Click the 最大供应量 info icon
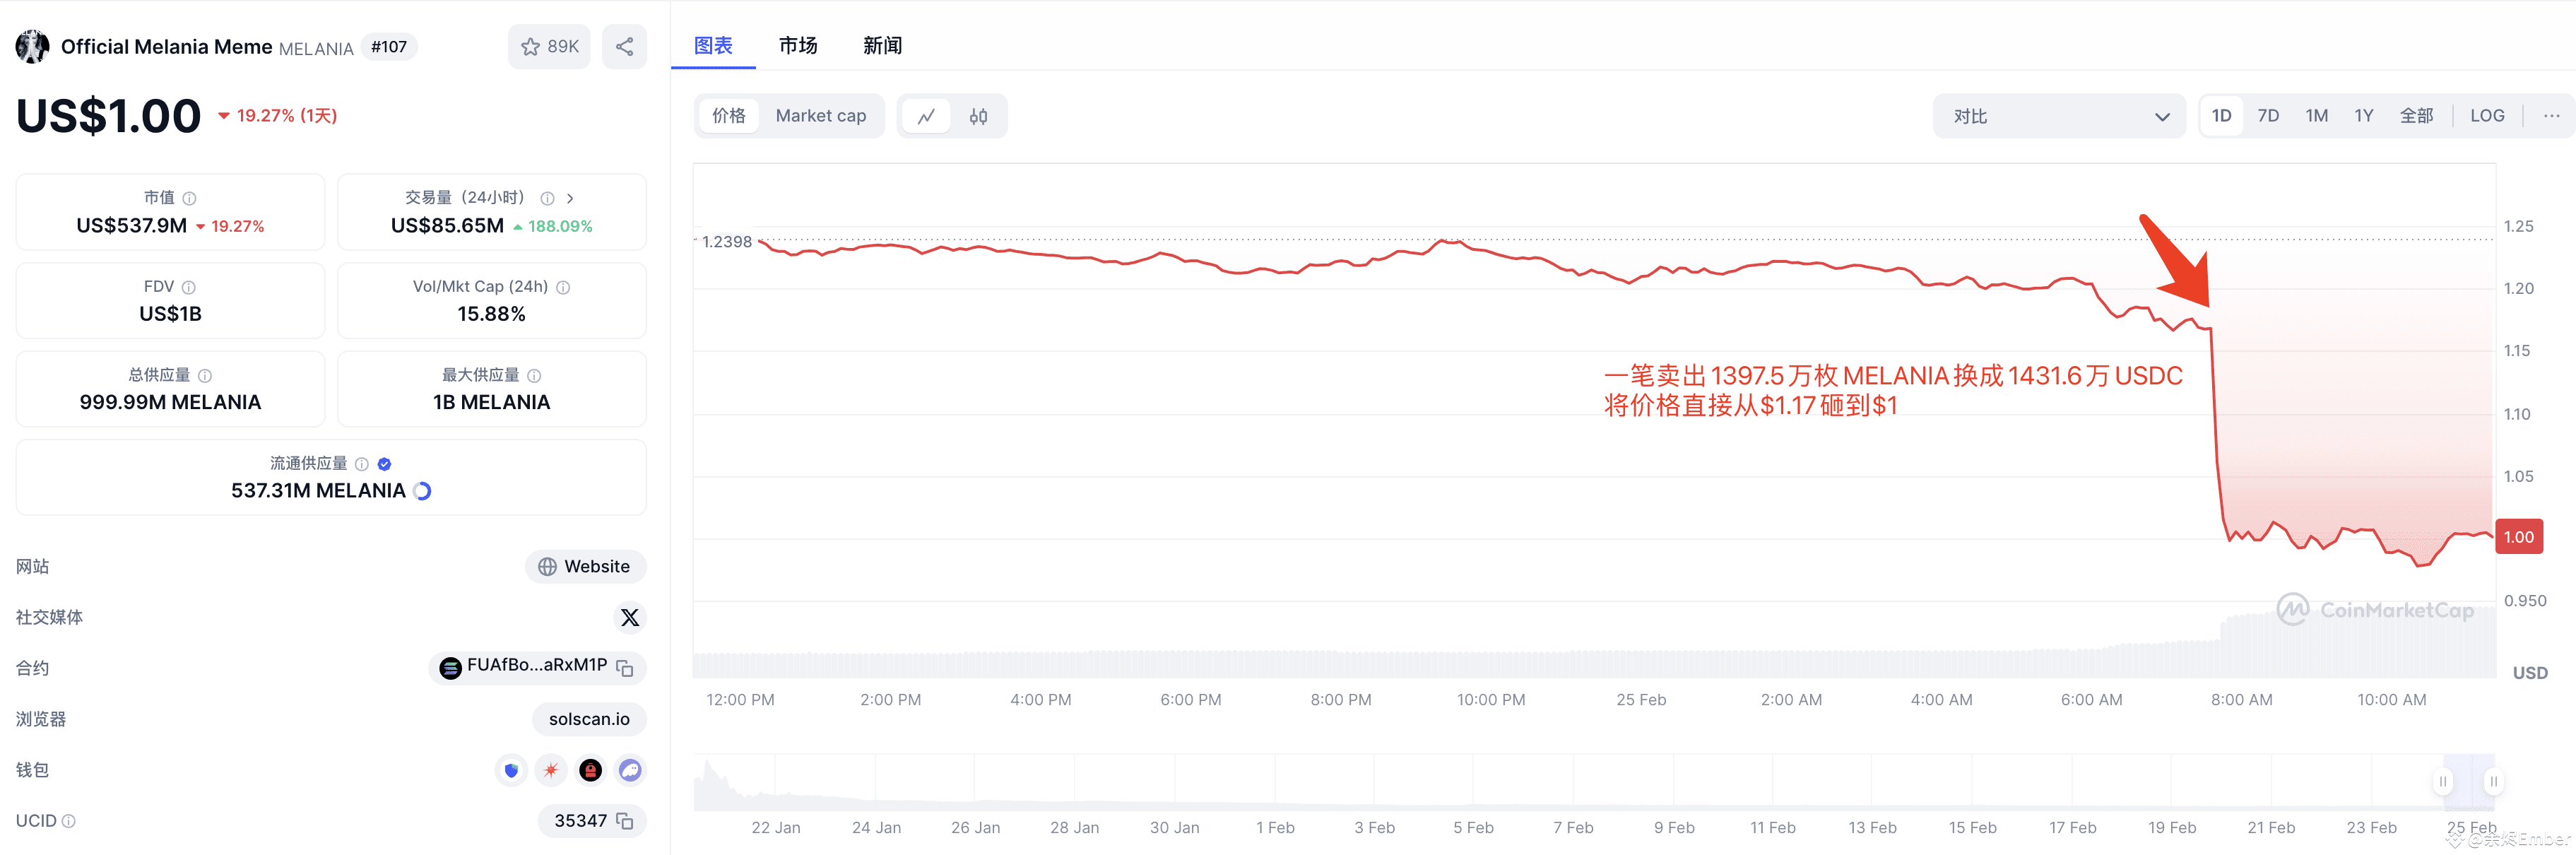Viewport: 2576px width, 855px height. tap(534, 376)
